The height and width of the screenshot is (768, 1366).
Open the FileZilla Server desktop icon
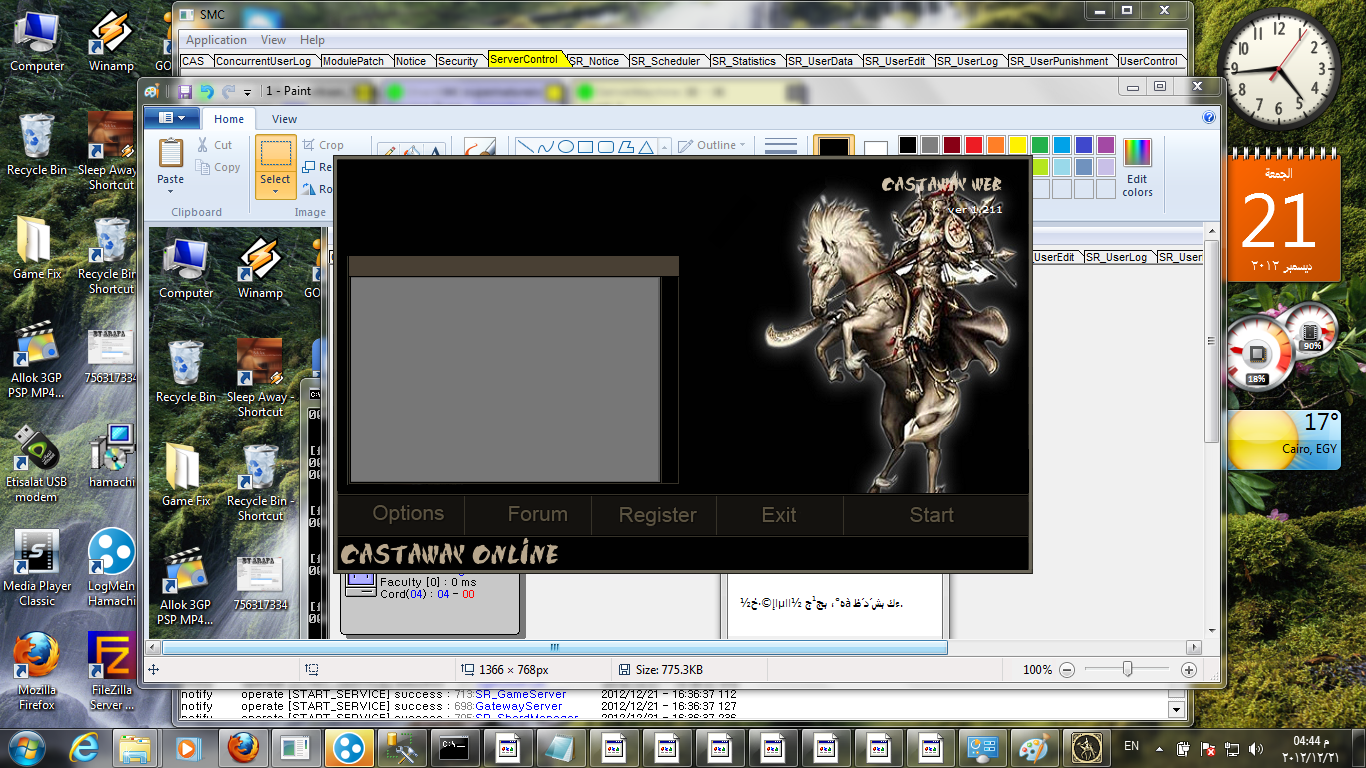click(x=111, y=671)
